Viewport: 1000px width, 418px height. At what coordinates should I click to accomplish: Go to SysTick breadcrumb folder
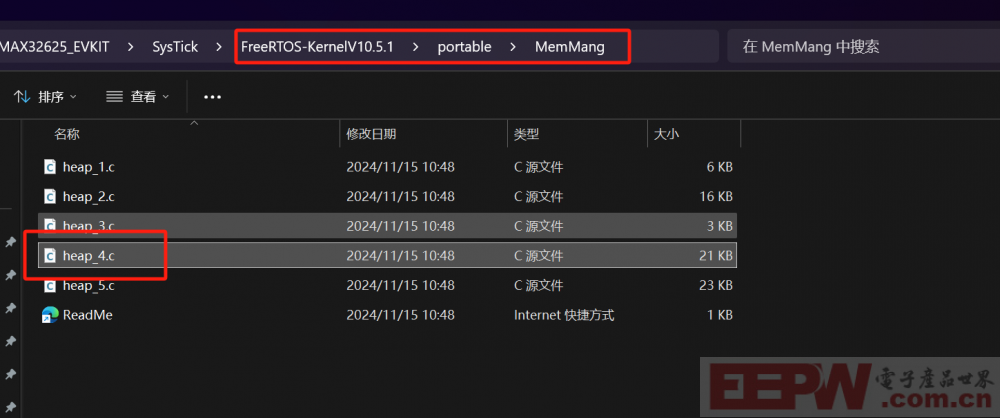coord(175,47)
